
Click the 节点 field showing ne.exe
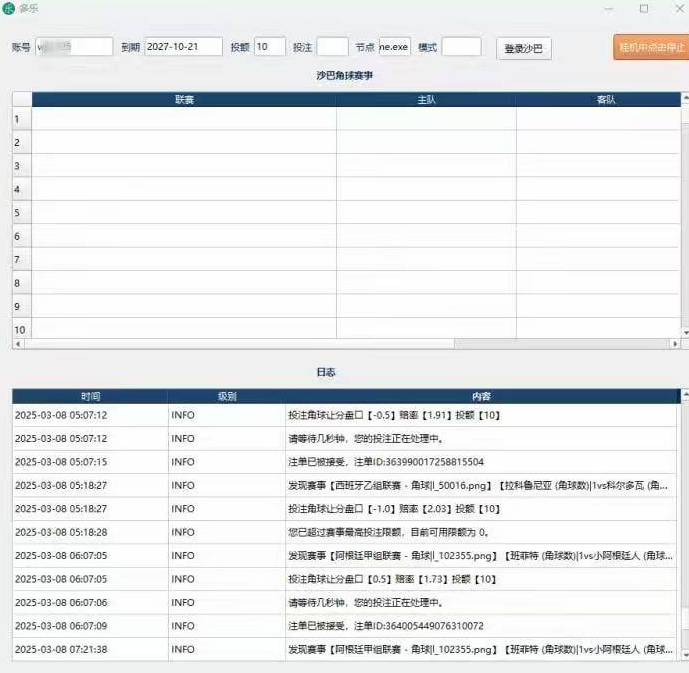pyautogui.click(x=394, y=47)
